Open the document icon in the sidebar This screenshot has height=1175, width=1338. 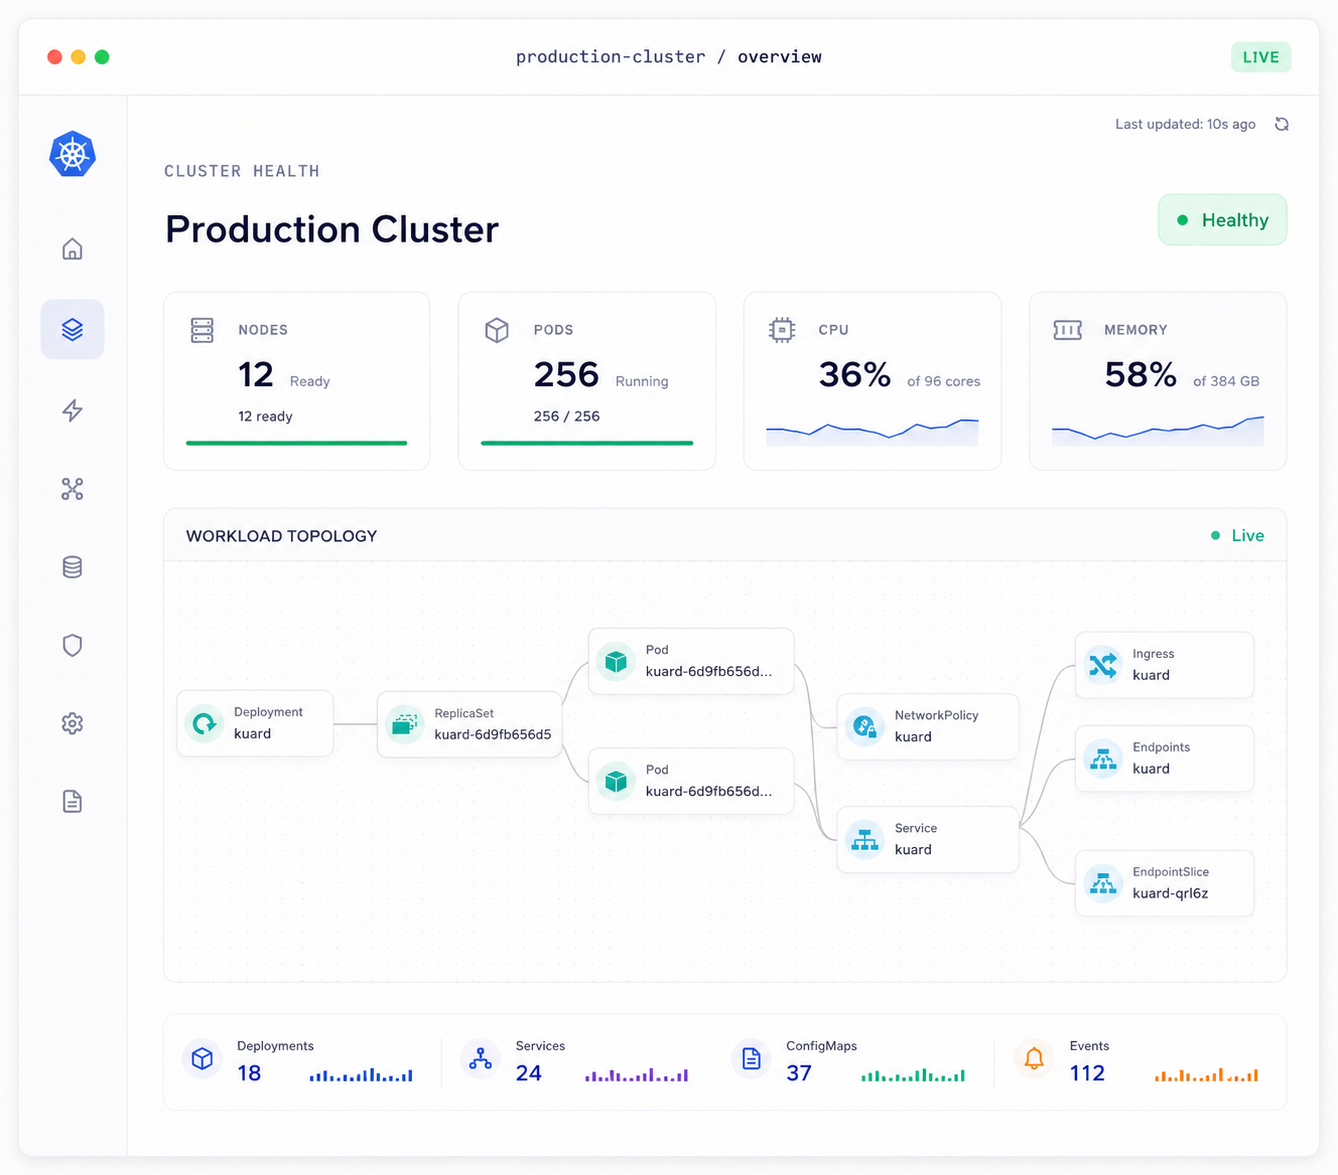point(72,801)
